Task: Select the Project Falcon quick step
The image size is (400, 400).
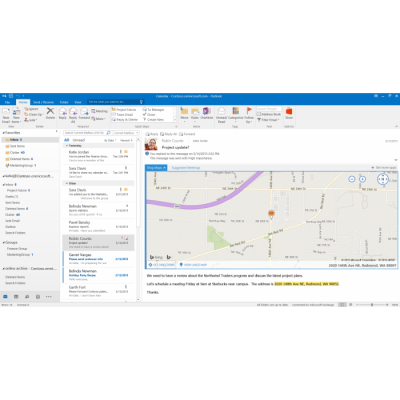Action: click(x=124, y=109)
